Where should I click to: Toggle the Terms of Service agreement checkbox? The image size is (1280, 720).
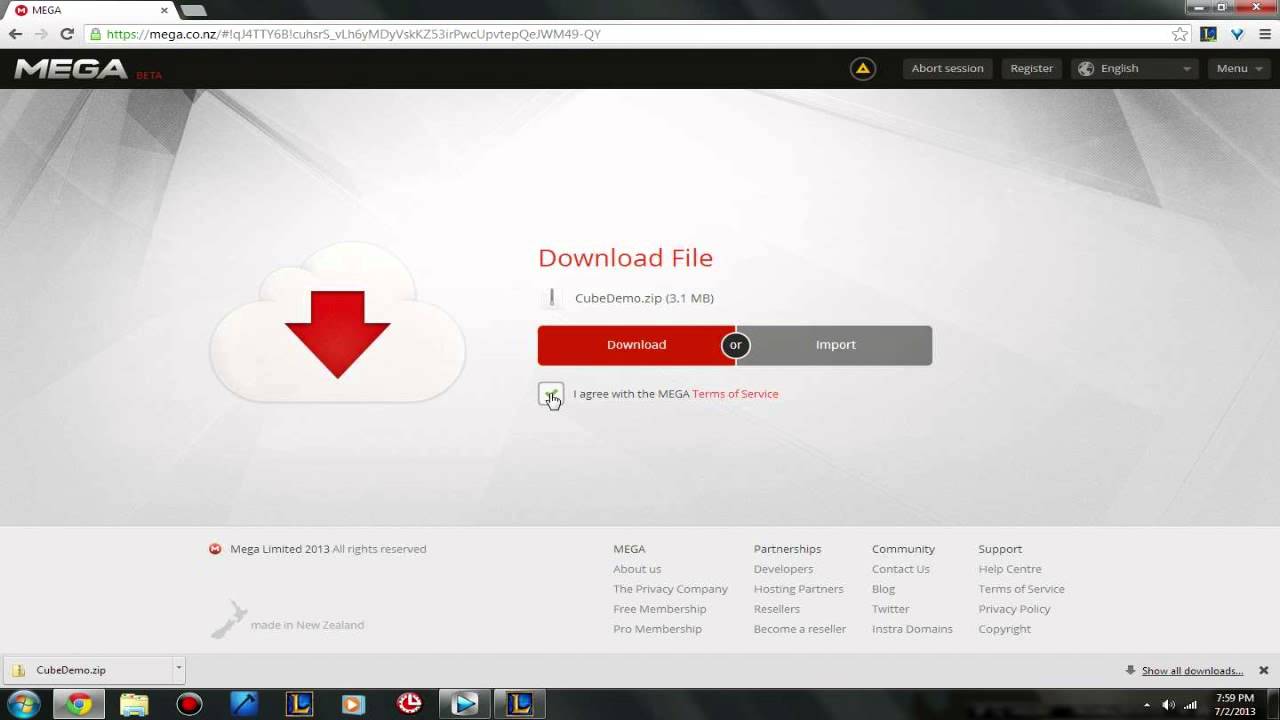(550, 394)
